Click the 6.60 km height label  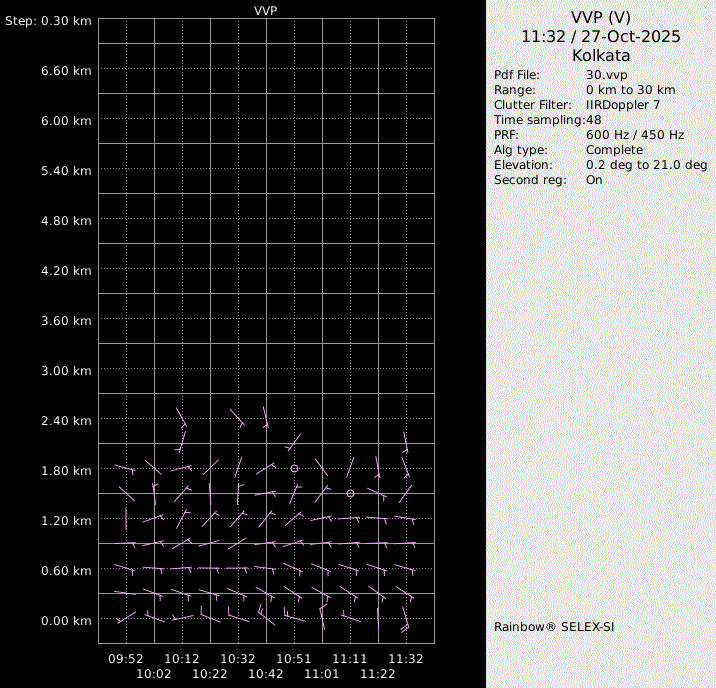point(68,71)
